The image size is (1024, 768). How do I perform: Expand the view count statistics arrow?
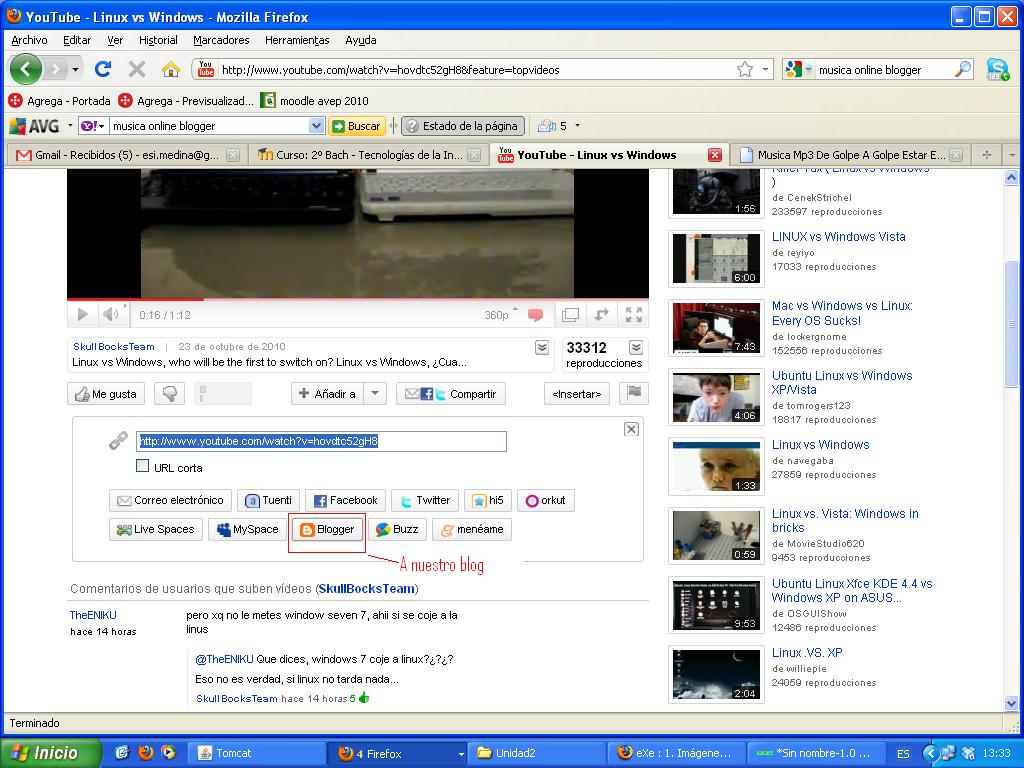click(636, 347)
